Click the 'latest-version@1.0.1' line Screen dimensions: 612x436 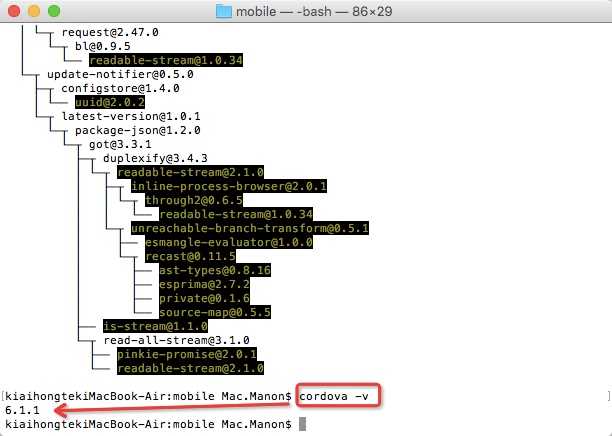(x=131, y=117)
